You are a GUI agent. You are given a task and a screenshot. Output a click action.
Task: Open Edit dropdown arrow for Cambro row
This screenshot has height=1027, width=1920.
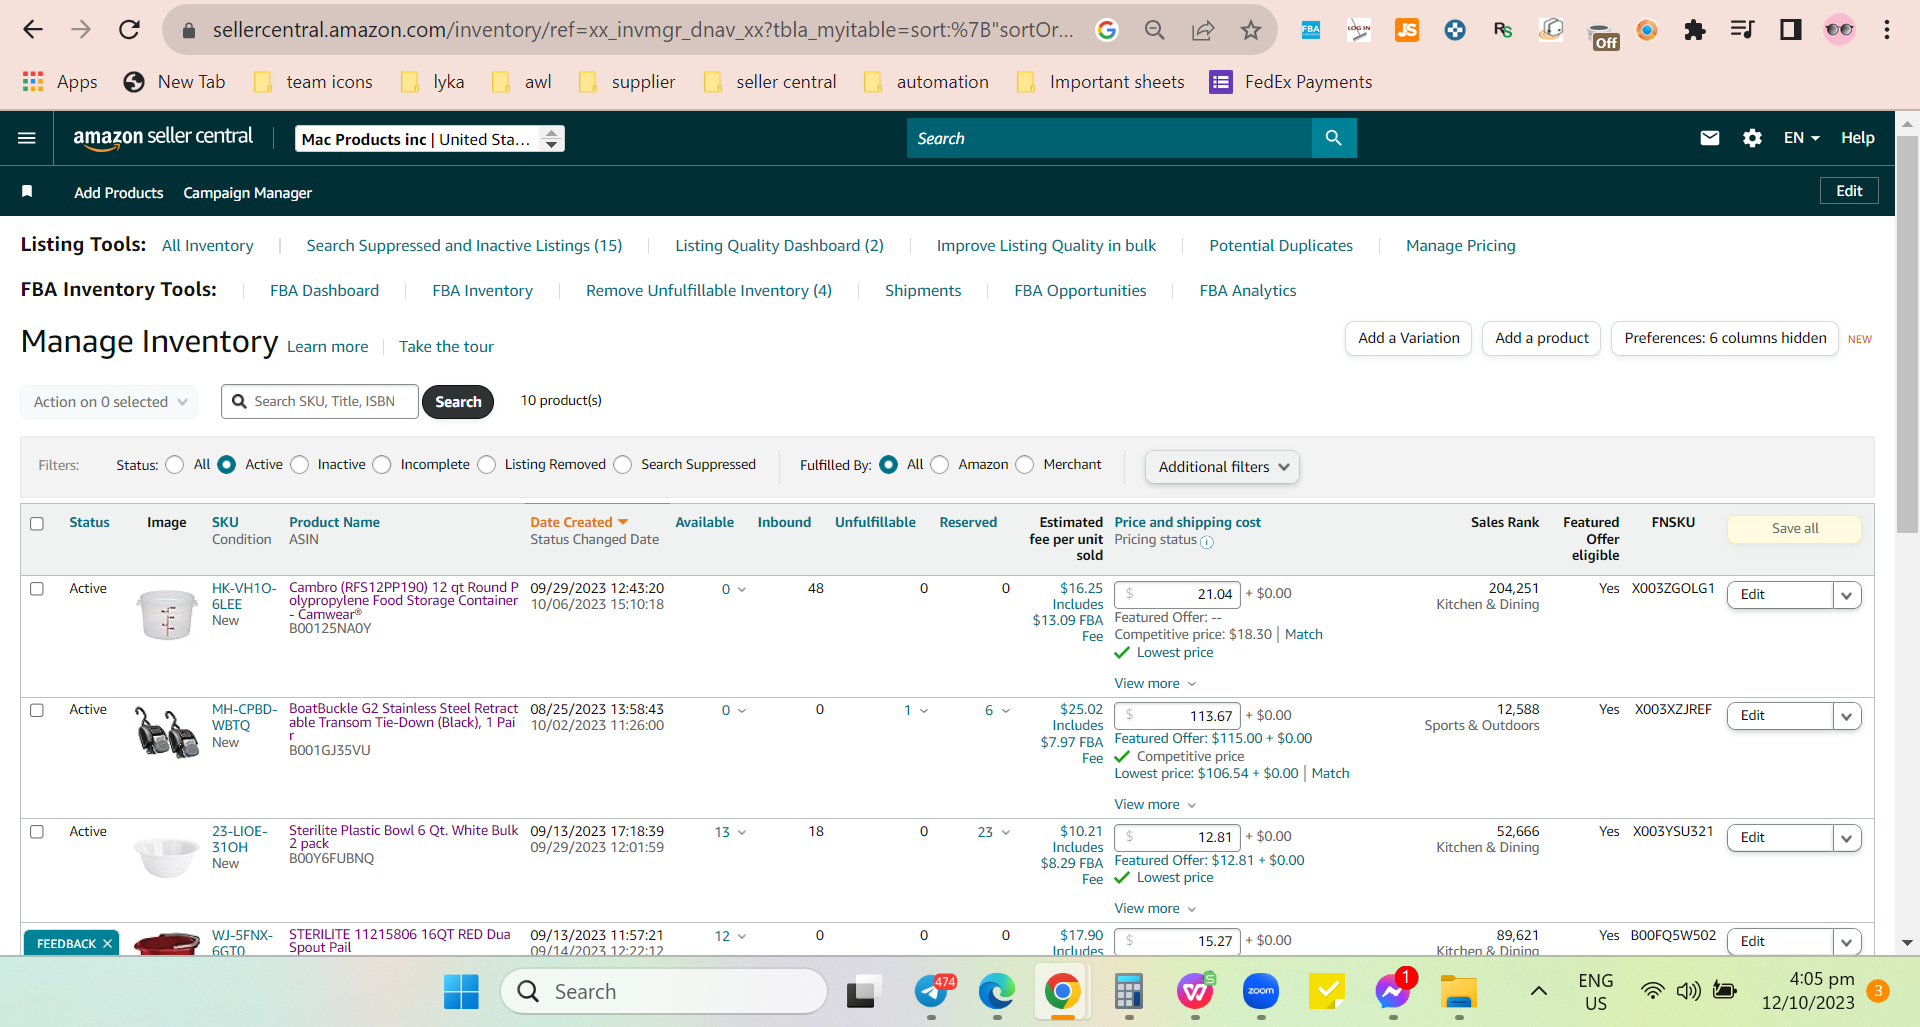point(1847,596)
